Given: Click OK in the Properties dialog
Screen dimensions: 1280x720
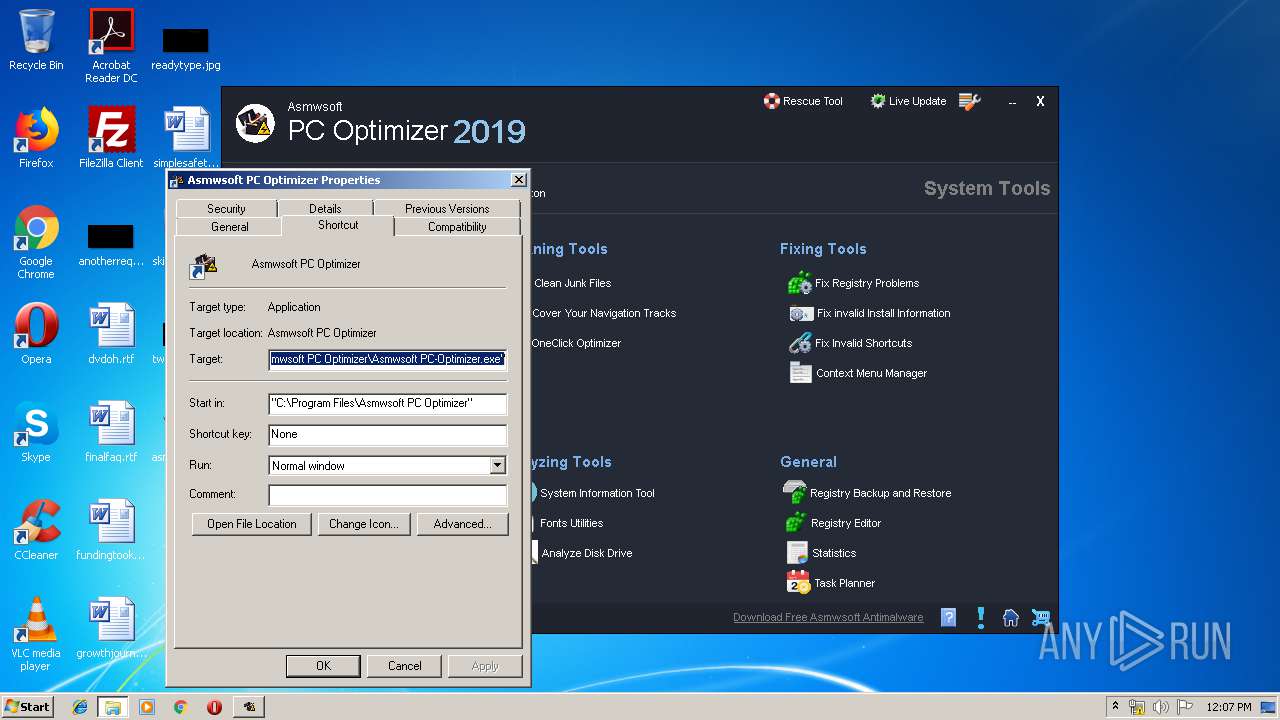Looking at the screenshot, I should 323,666.
